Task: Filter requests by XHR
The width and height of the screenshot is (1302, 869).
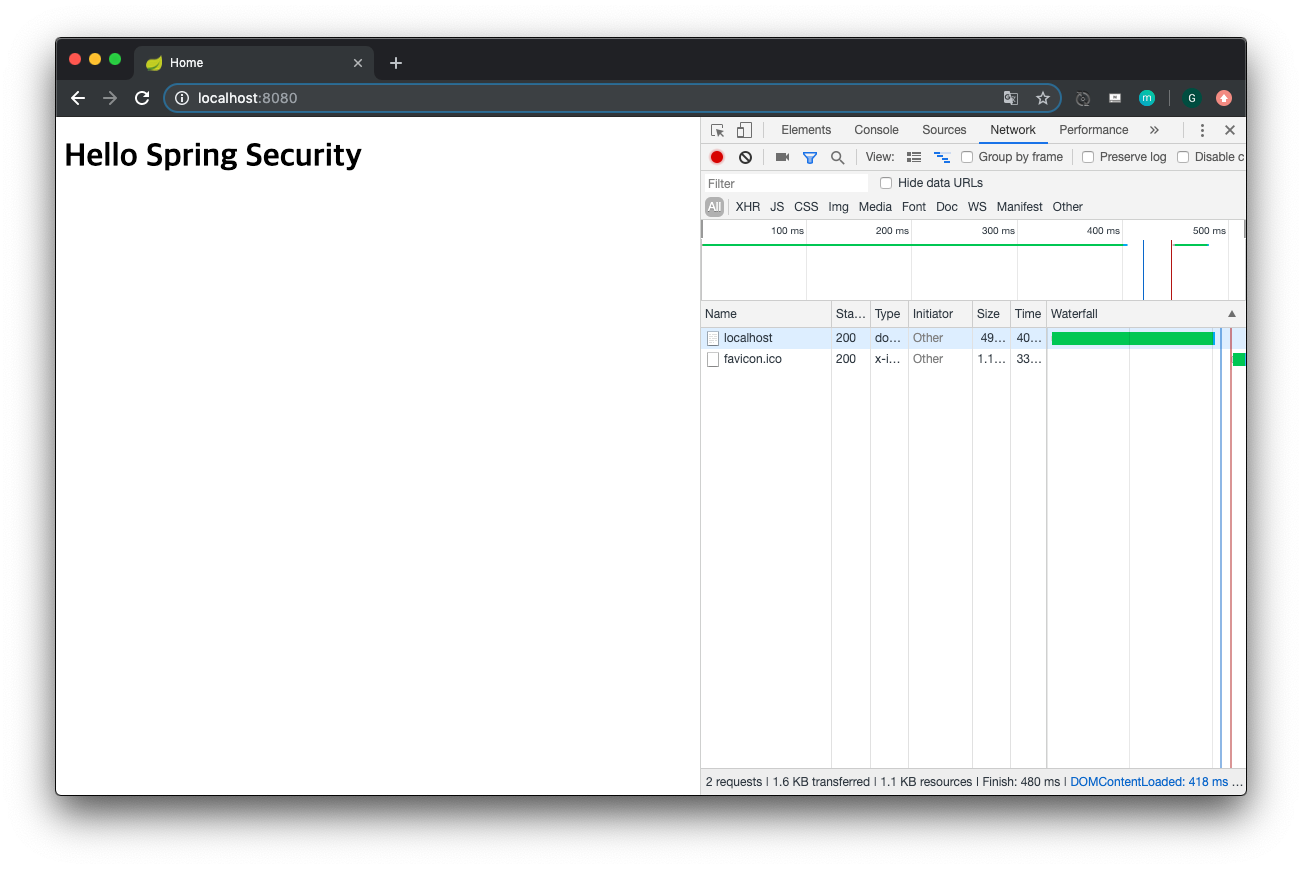Action: 748,207
